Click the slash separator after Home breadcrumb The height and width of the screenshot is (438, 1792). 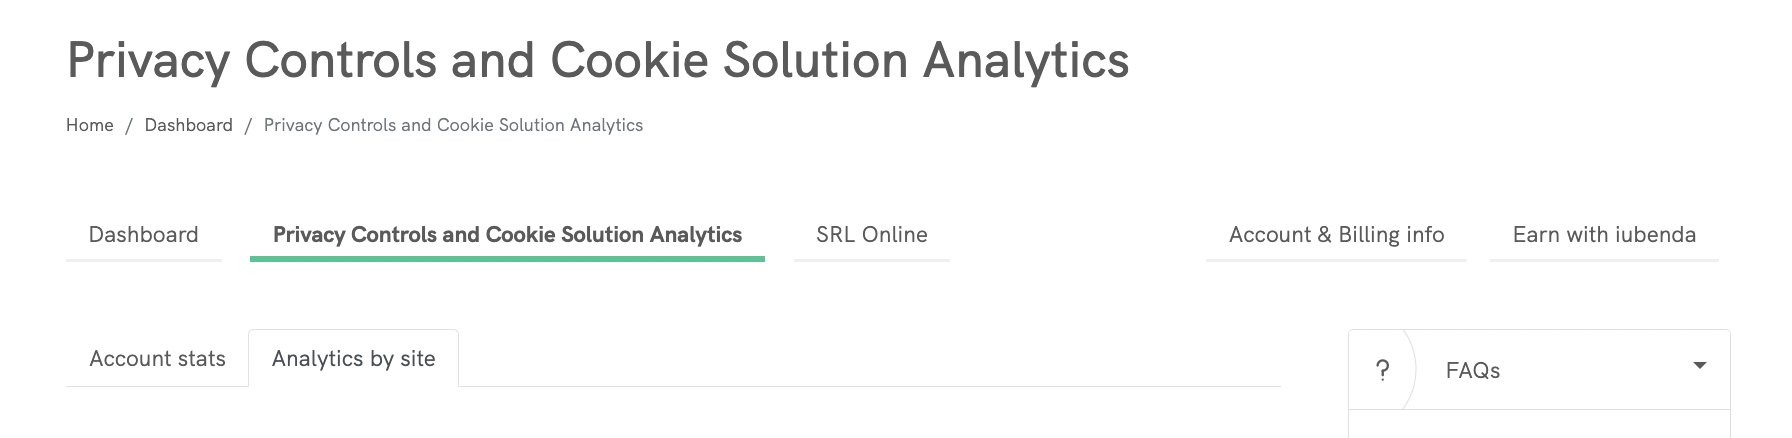[x=129, y=125]
